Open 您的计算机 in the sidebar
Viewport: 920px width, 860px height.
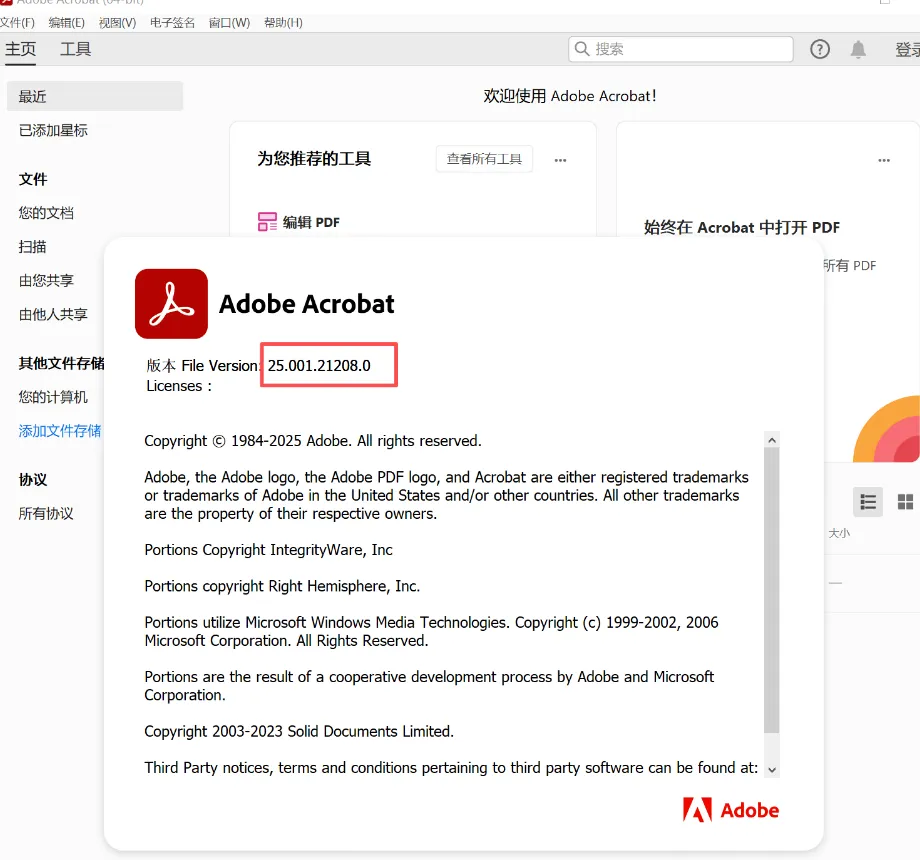point(53,397)
